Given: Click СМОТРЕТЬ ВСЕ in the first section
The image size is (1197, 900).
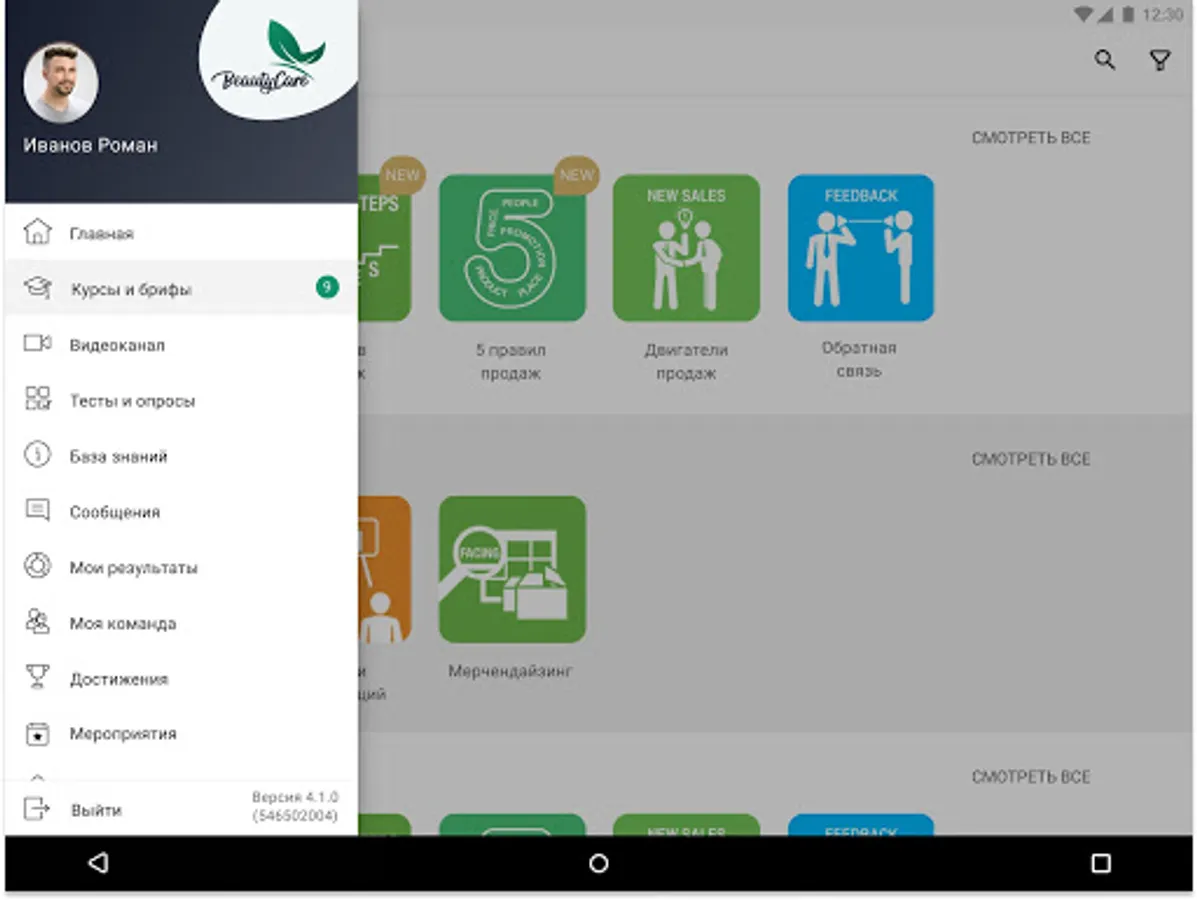Looking at the screenshot, I should coord(1031,137).
